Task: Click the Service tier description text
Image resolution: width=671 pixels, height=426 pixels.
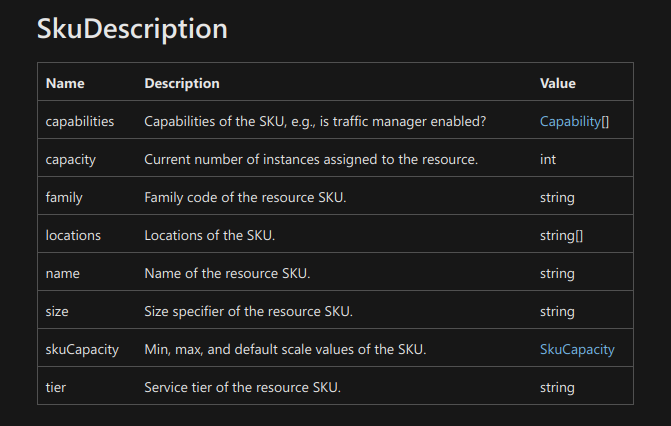Action: point(243,387)
